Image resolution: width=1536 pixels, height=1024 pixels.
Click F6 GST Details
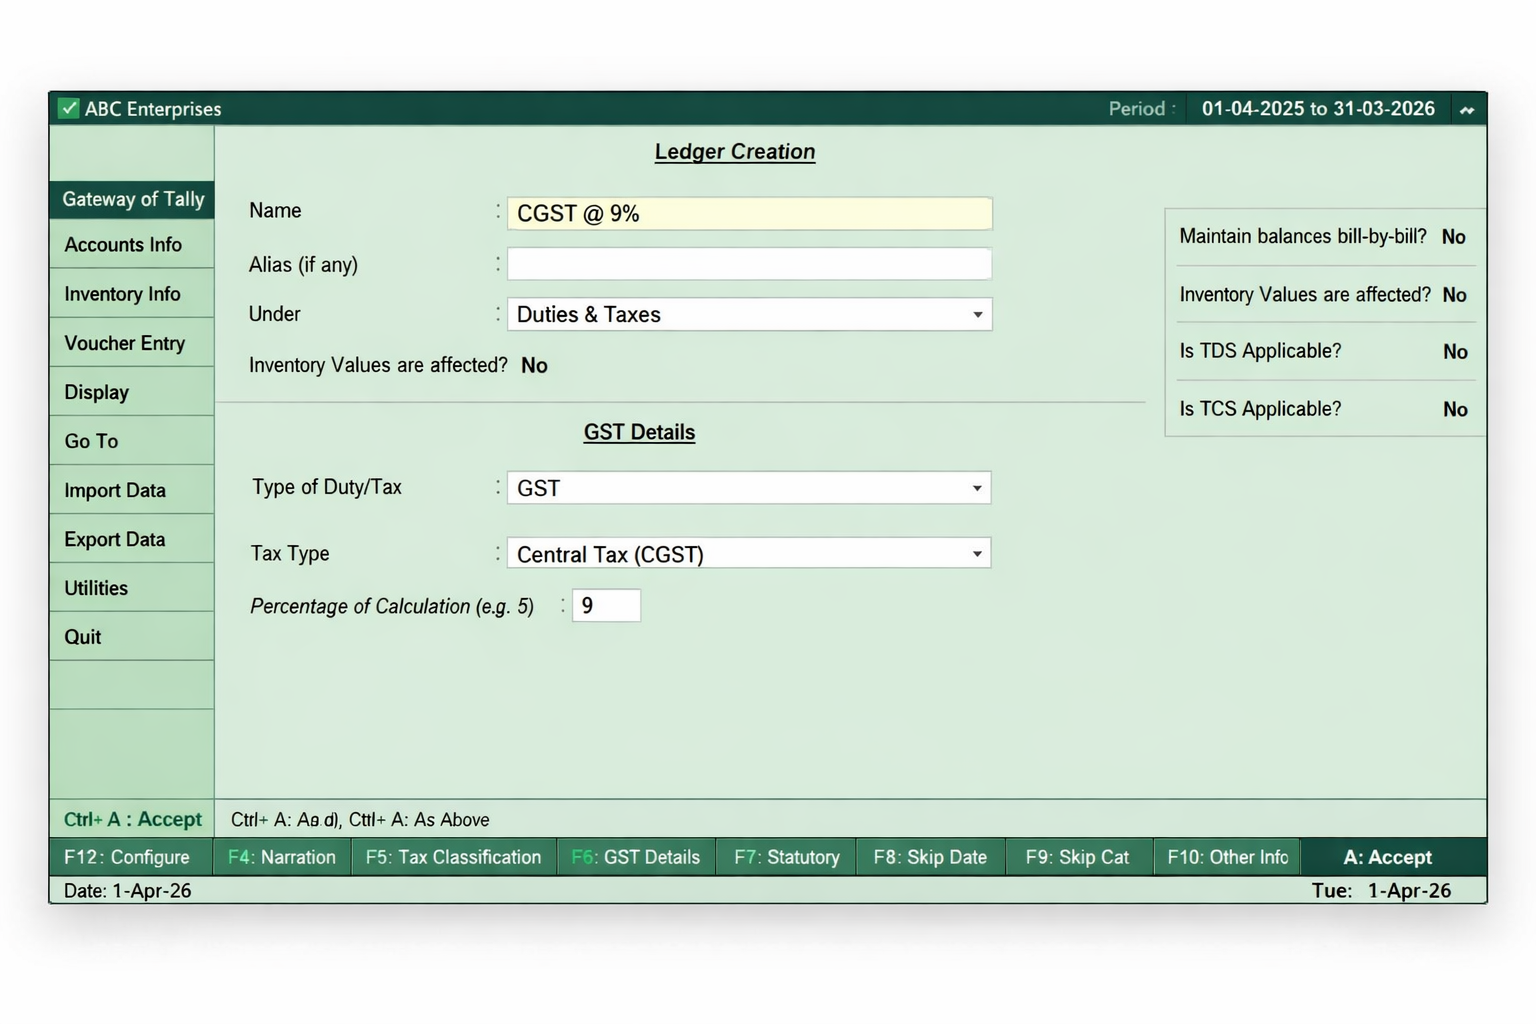(635, 857)
